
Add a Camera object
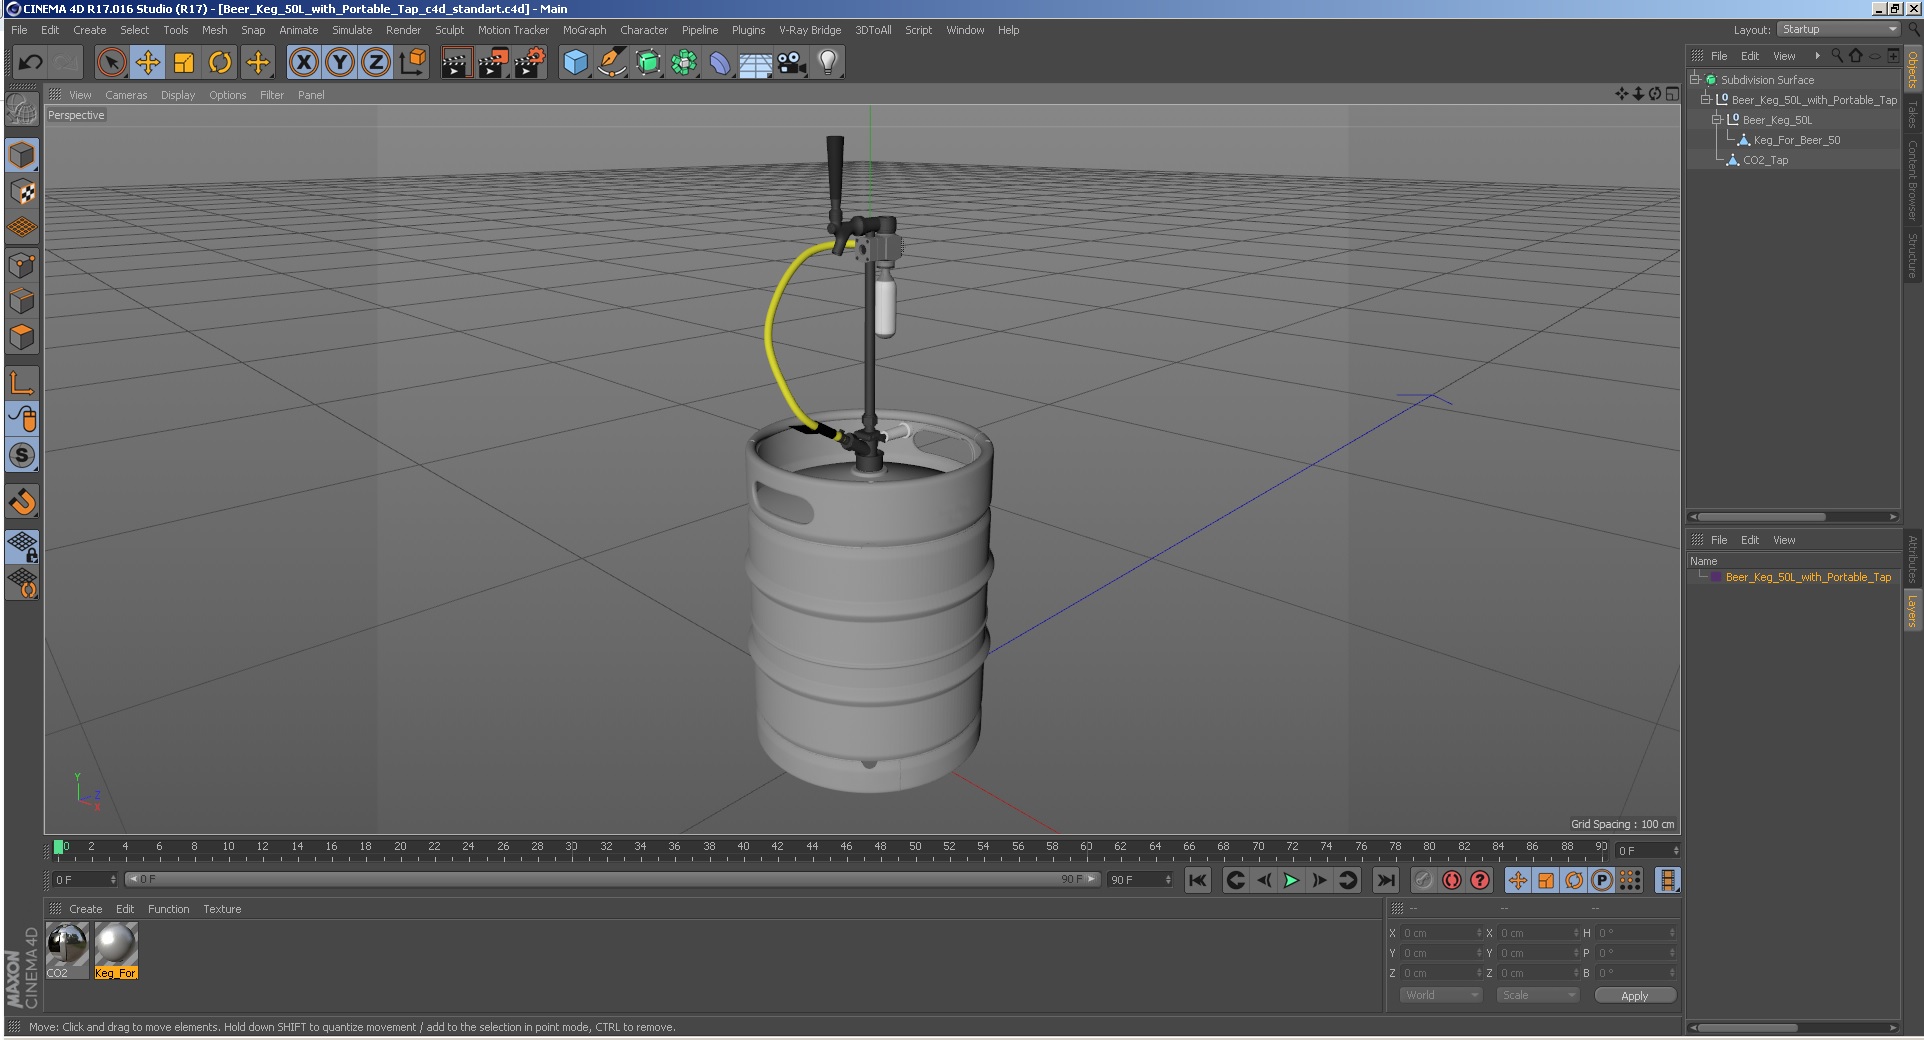click(791, 62)
